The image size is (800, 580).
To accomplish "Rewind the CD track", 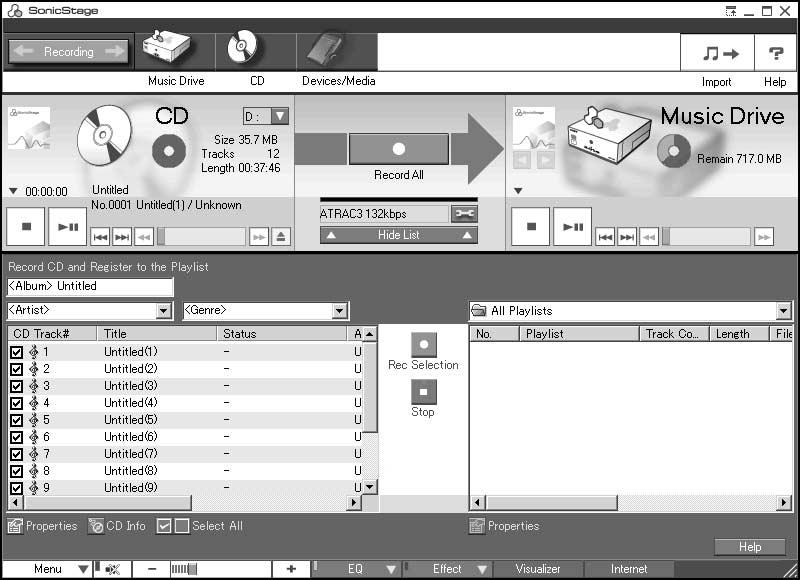I will (x=144, y=237).
